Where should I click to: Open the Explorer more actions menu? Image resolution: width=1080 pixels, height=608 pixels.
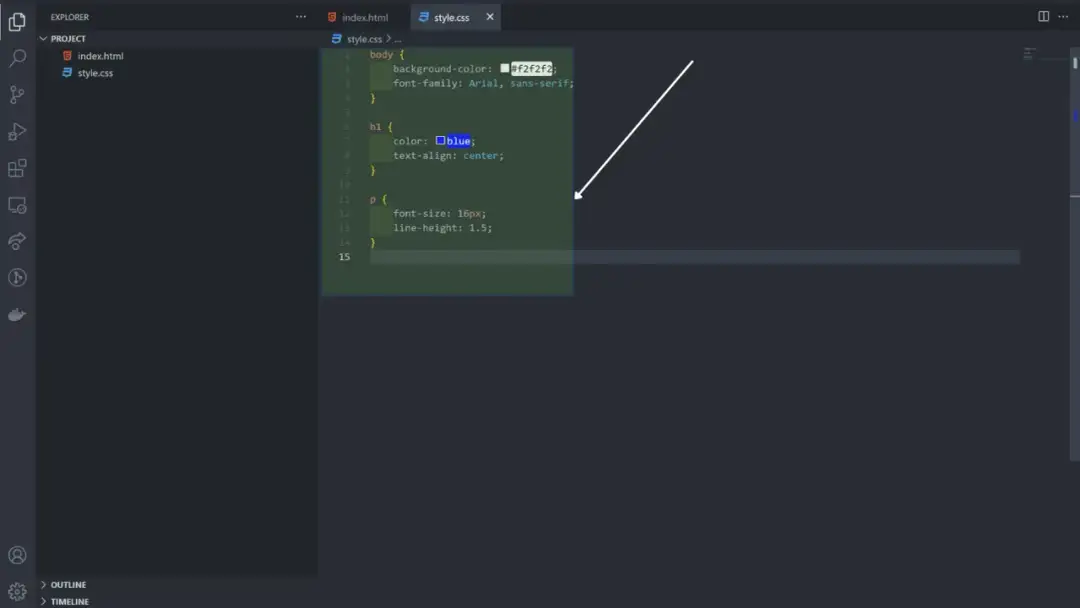[300, 16]
